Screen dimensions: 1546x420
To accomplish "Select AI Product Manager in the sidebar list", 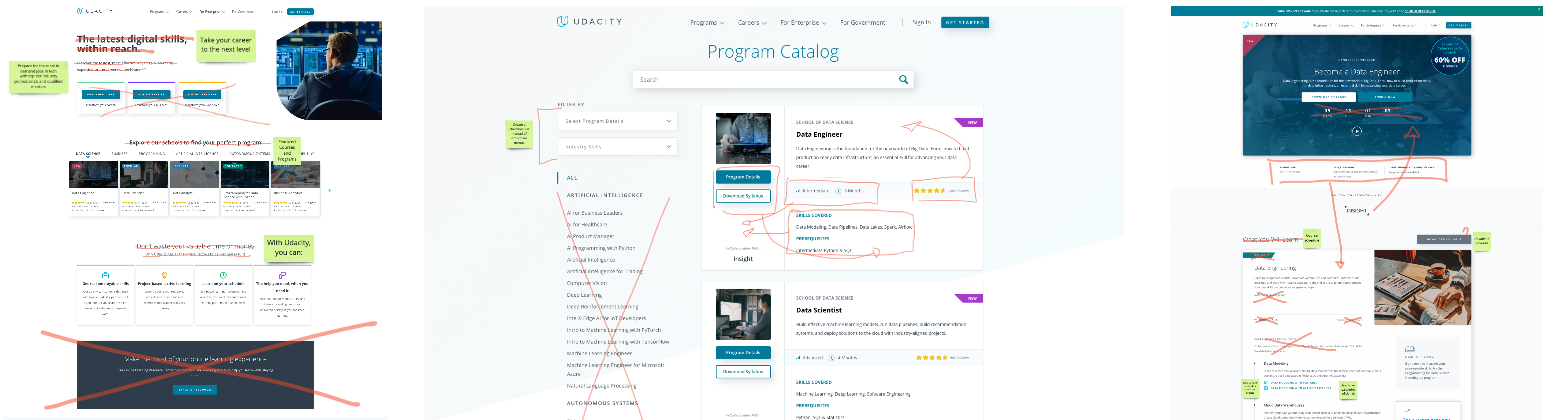I will [590, 236].
